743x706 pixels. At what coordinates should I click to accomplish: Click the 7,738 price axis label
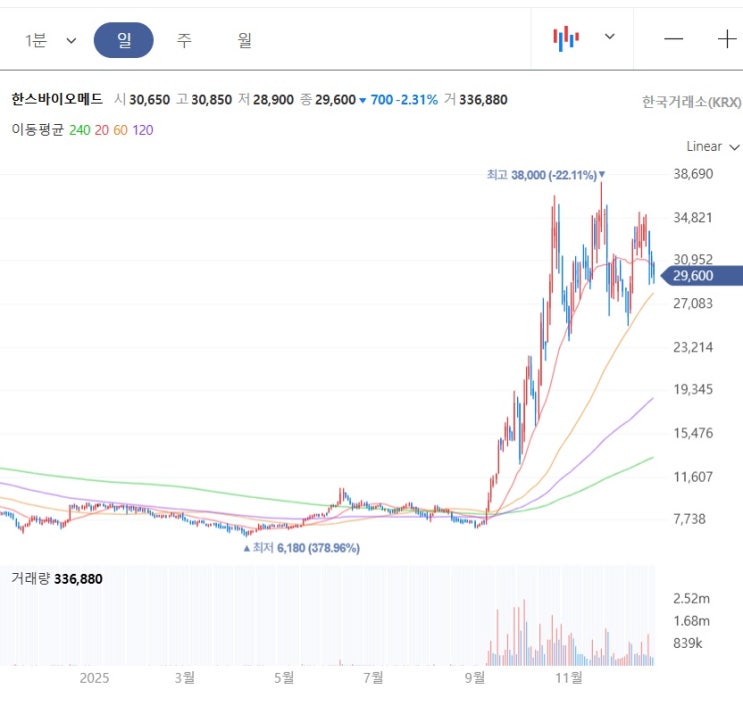pos(689,519)
